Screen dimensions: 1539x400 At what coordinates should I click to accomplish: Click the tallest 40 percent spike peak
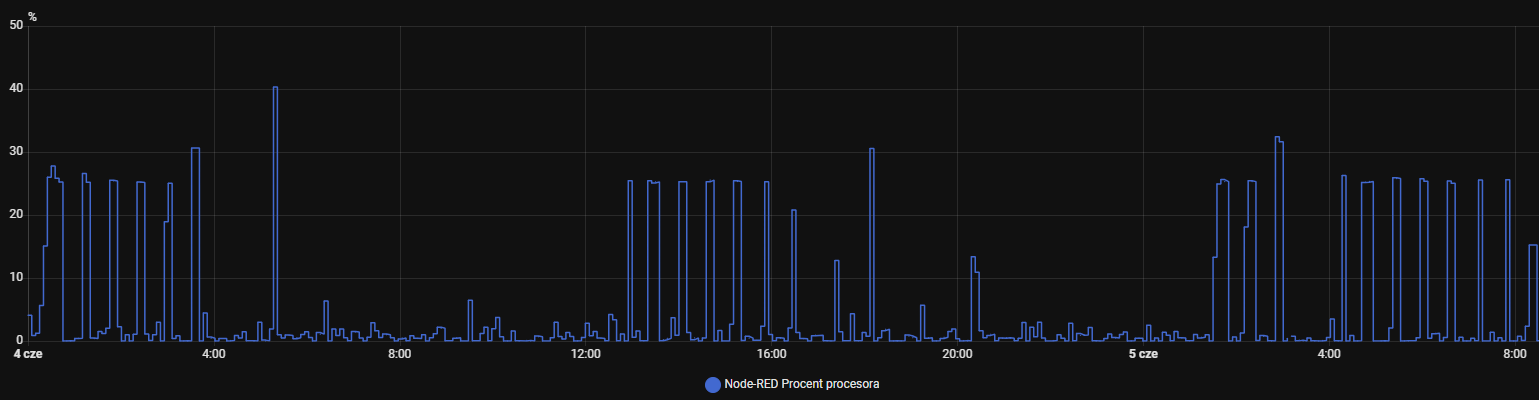(275, 87)
